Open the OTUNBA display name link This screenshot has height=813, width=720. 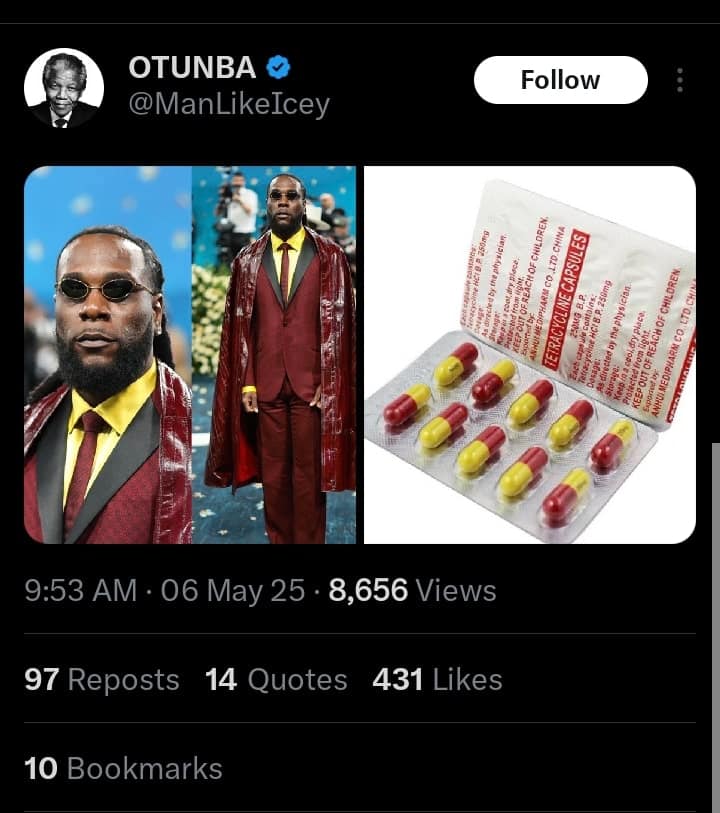tap(192, 68)
